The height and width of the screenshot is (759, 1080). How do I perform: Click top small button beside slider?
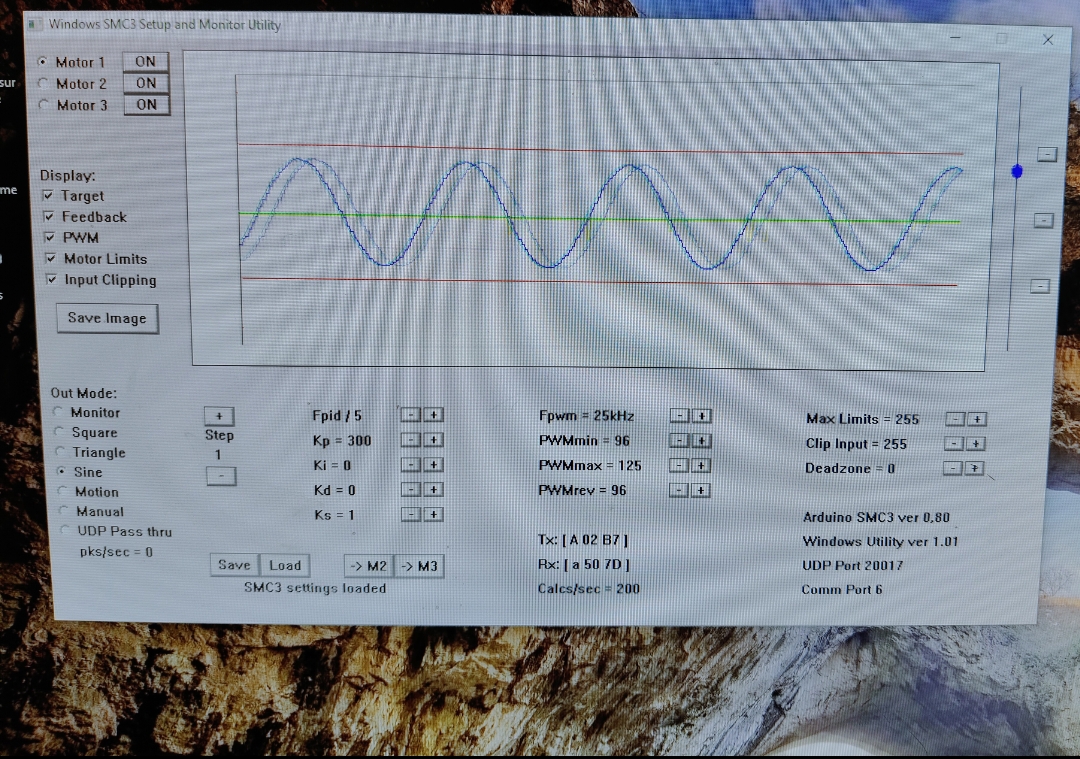point(1047,154)
